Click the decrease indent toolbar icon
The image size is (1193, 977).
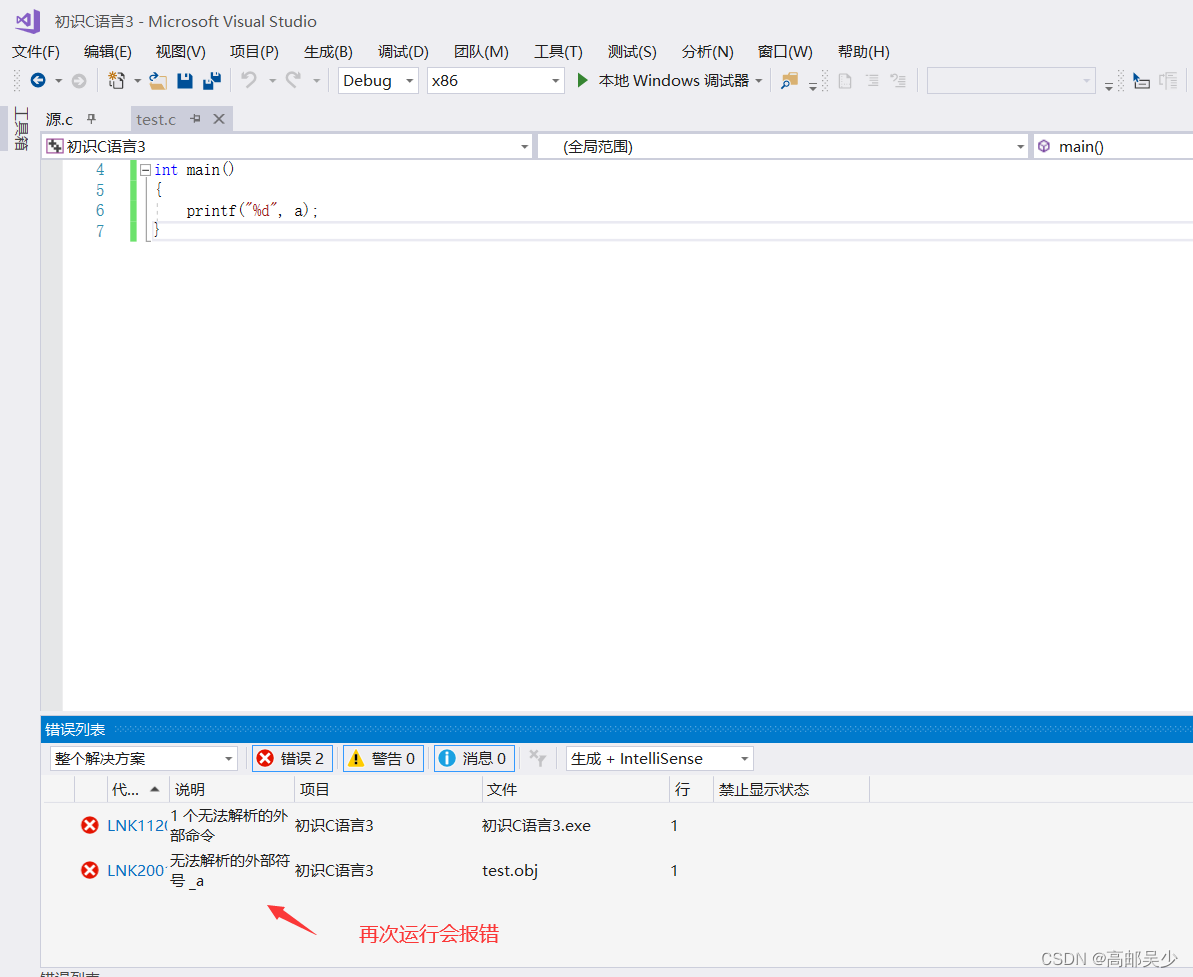coord(872,80)
